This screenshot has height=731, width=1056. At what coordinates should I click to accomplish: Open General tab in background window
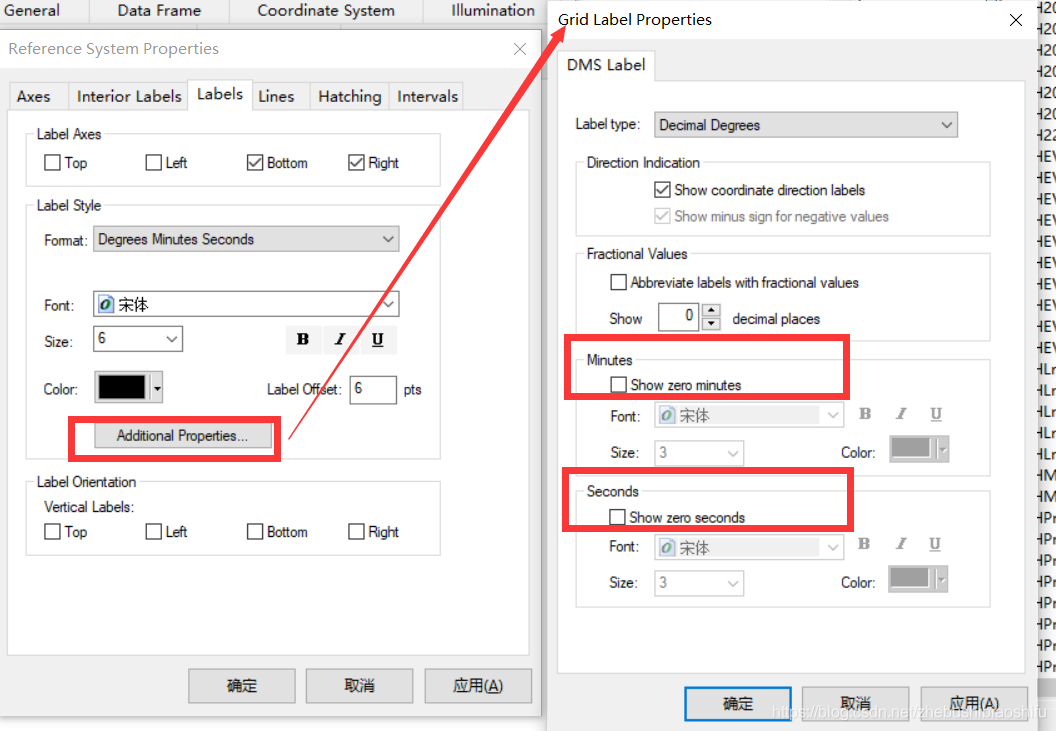32,10
